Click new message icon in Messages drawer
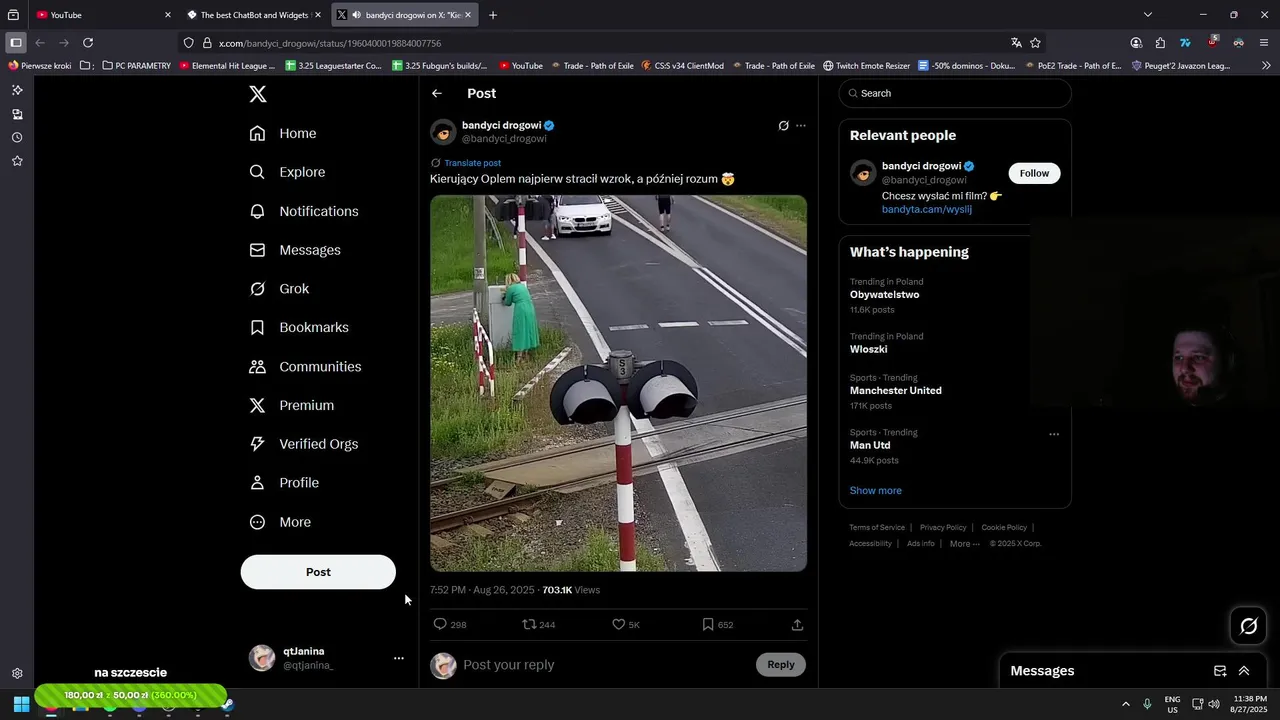1280x720 pixels. coord(1220,671)
